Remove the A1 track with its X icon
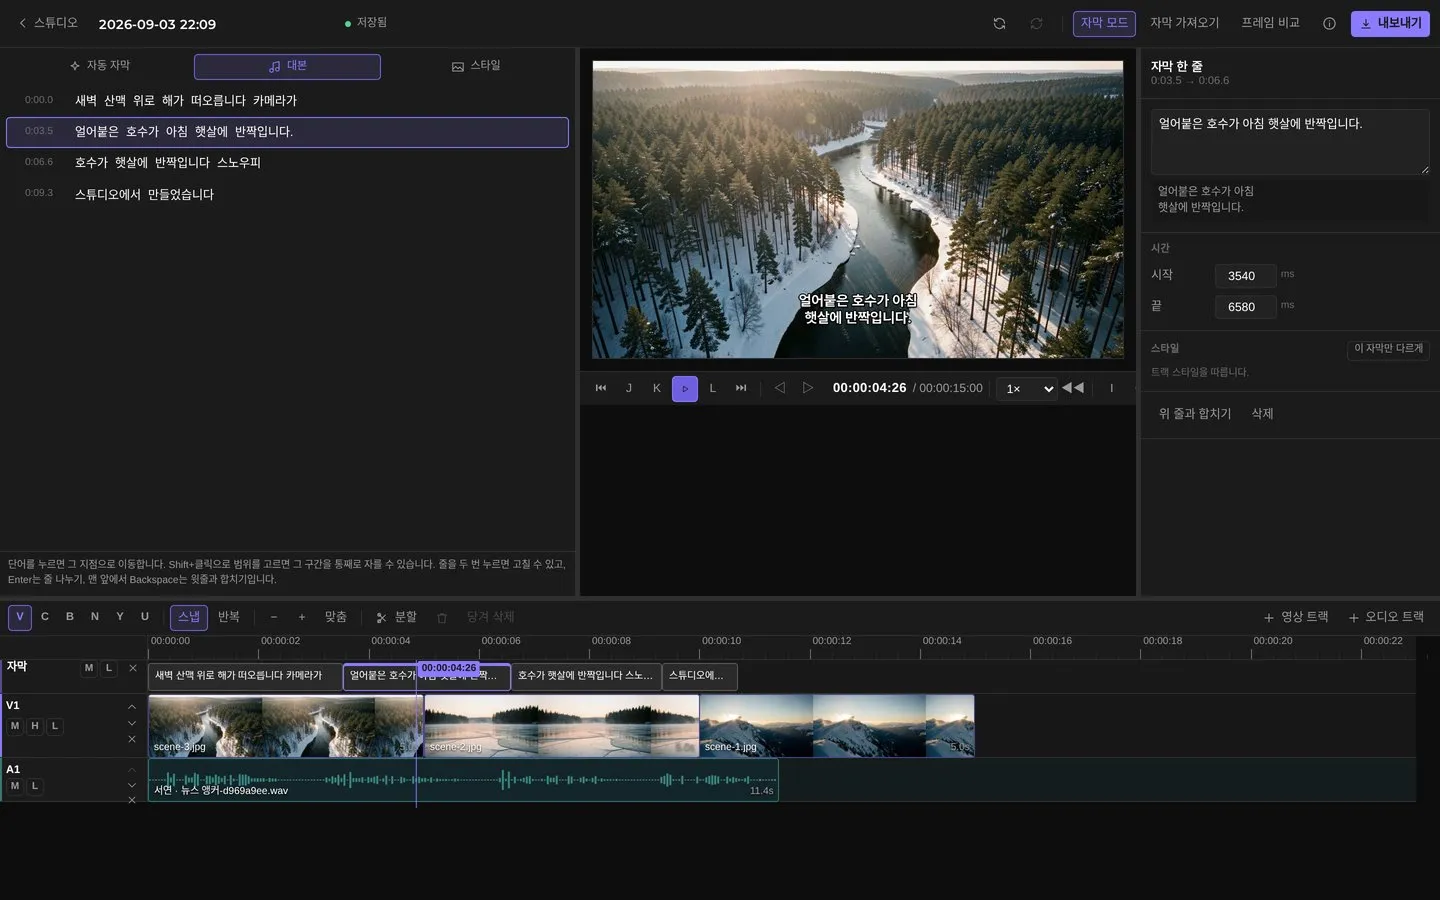The width and height of the screenshot is (1440, 900). (132, 800)
